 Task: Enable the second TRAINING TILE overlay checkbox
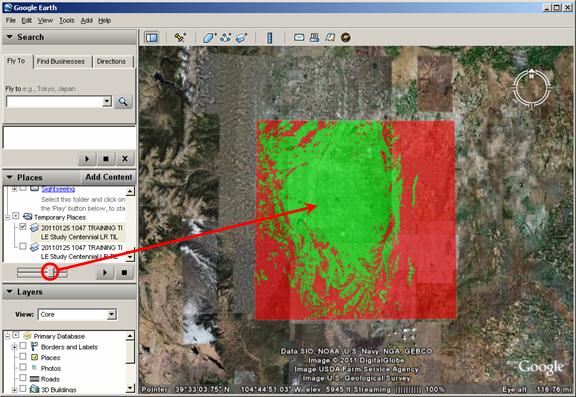[23, 246]
